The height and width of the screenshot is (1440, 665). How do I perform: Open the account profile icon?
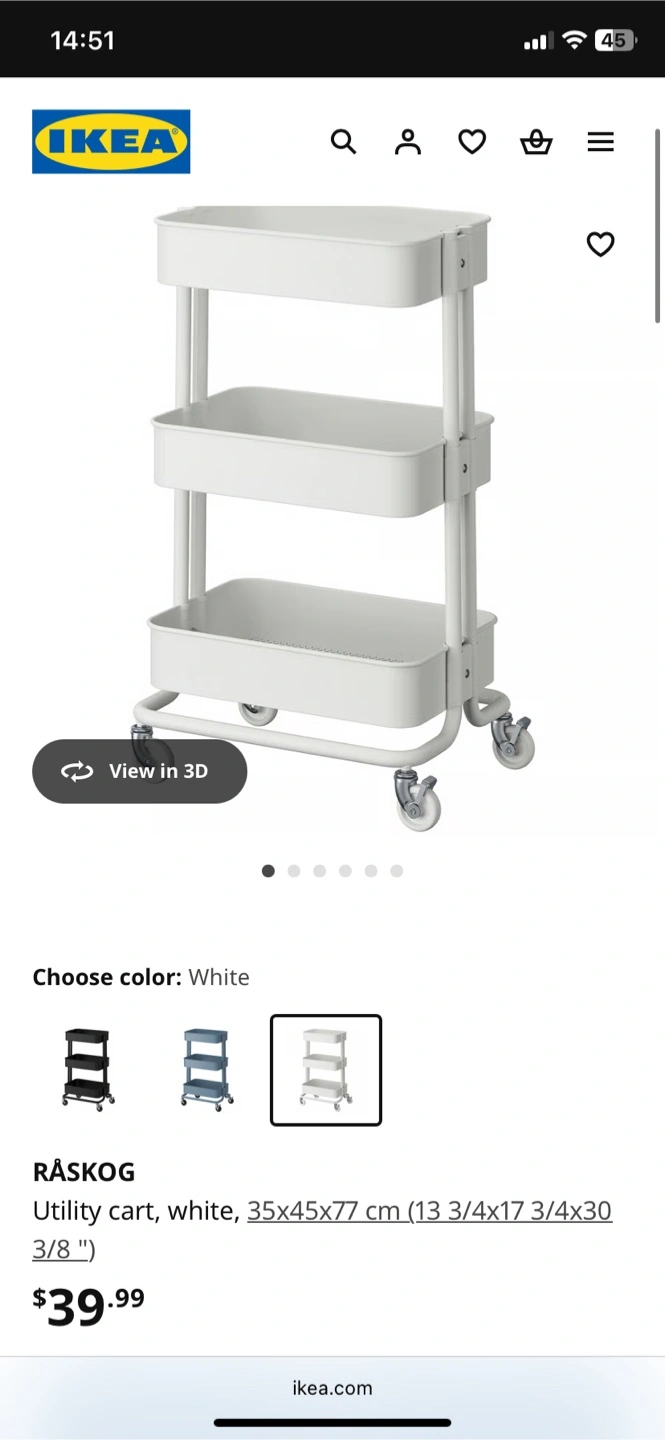coord(408,142)
